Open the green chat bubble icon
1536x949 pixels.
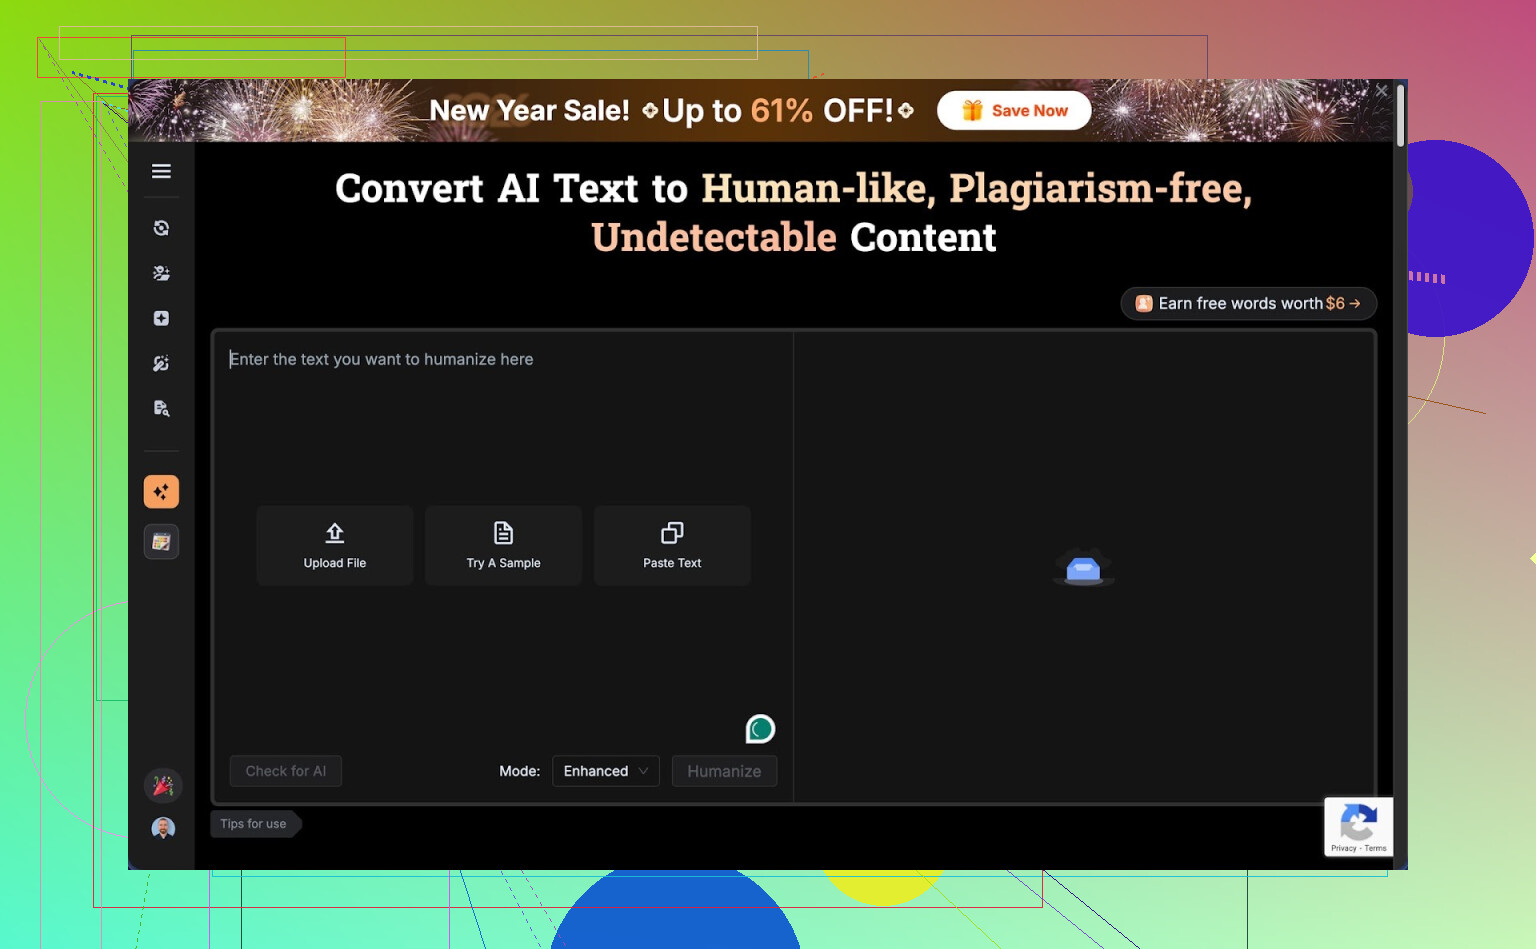point(760,729)
